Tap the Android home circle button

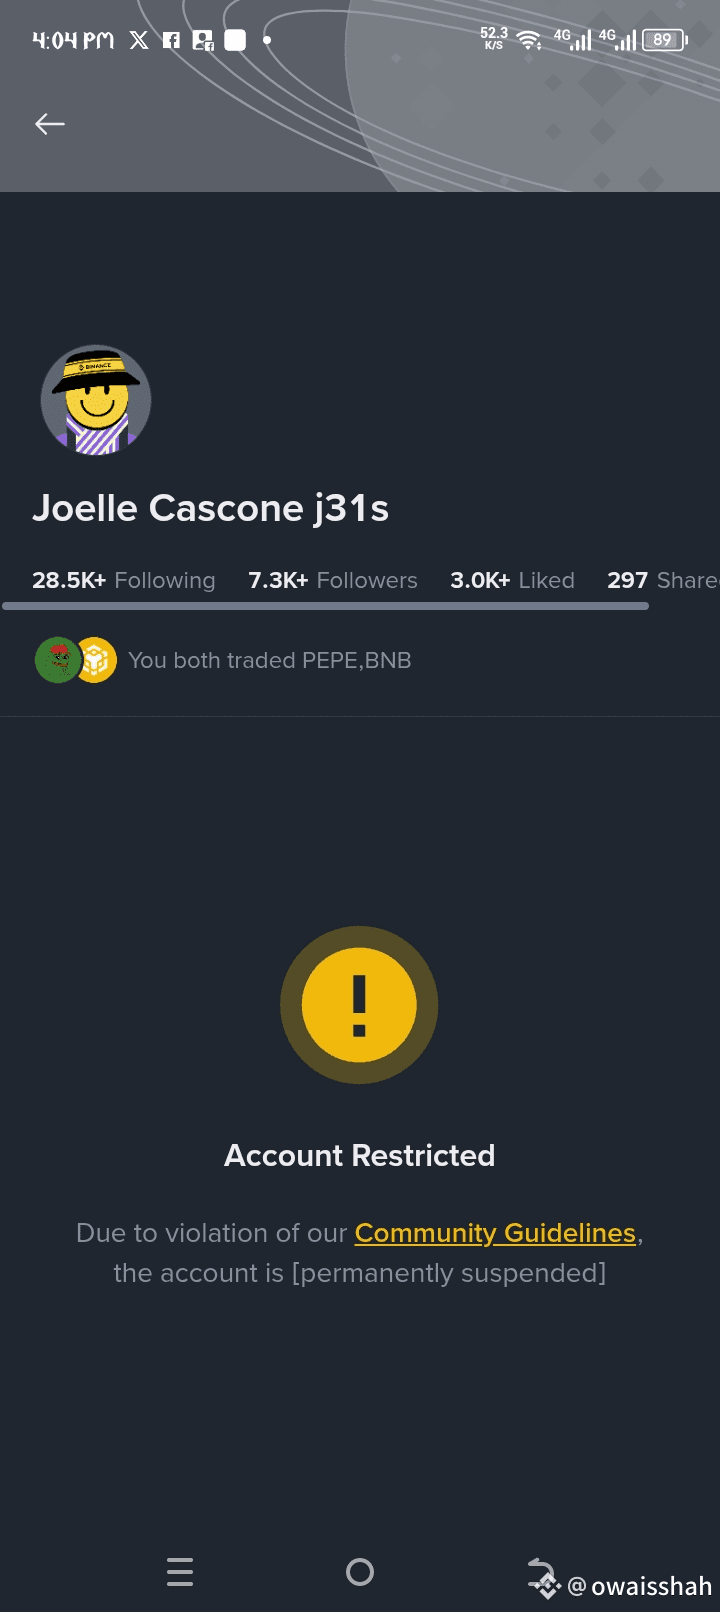[360, 1572]
